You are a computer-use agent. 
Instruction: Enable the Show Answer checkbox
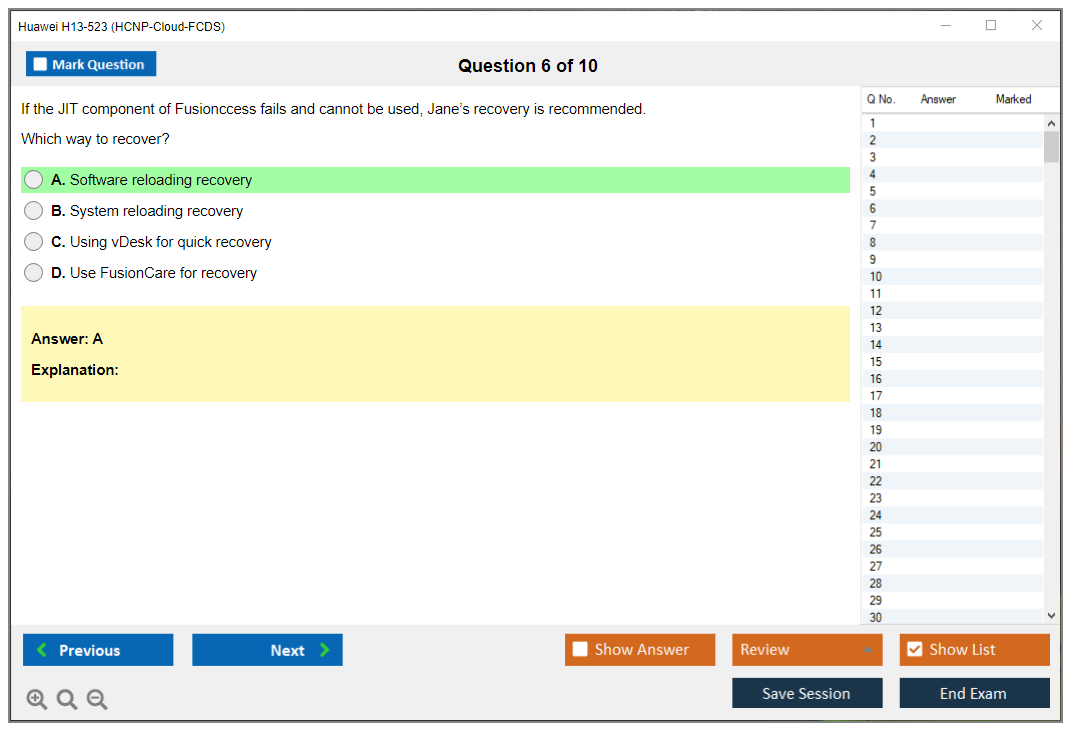coord(580,650)
